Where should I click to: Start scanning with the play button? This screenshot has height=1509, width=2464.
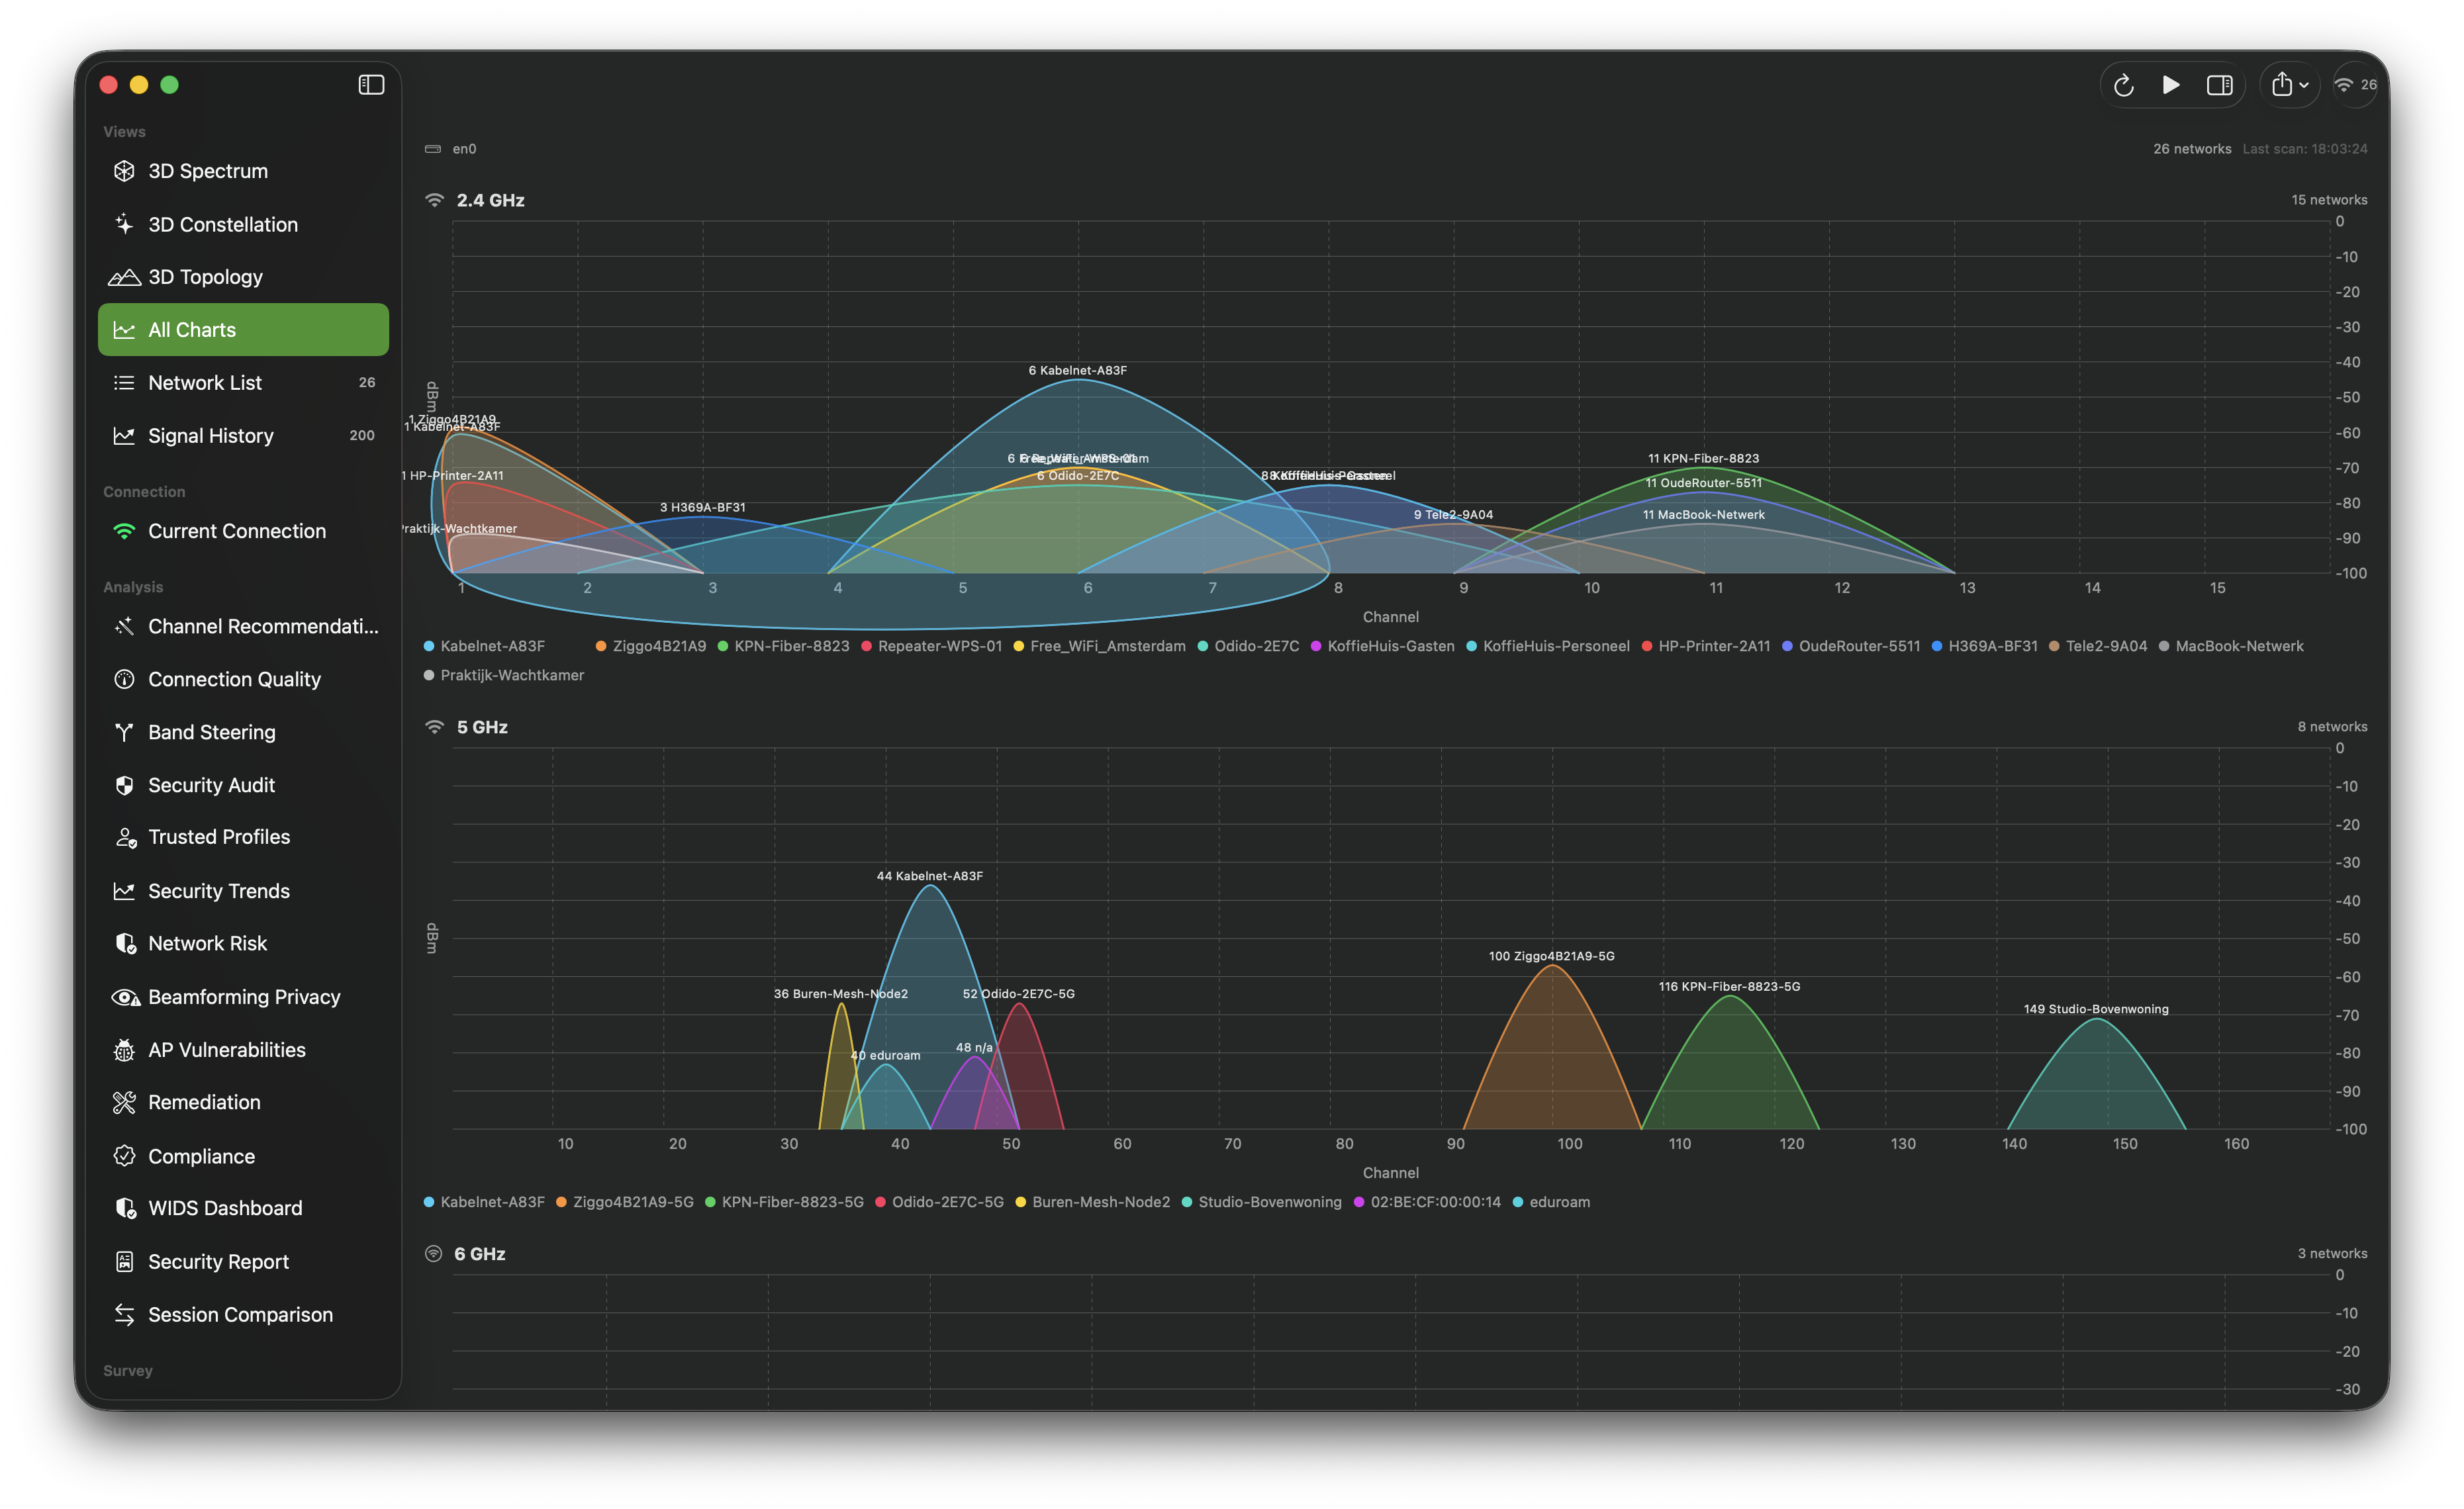2171,85
